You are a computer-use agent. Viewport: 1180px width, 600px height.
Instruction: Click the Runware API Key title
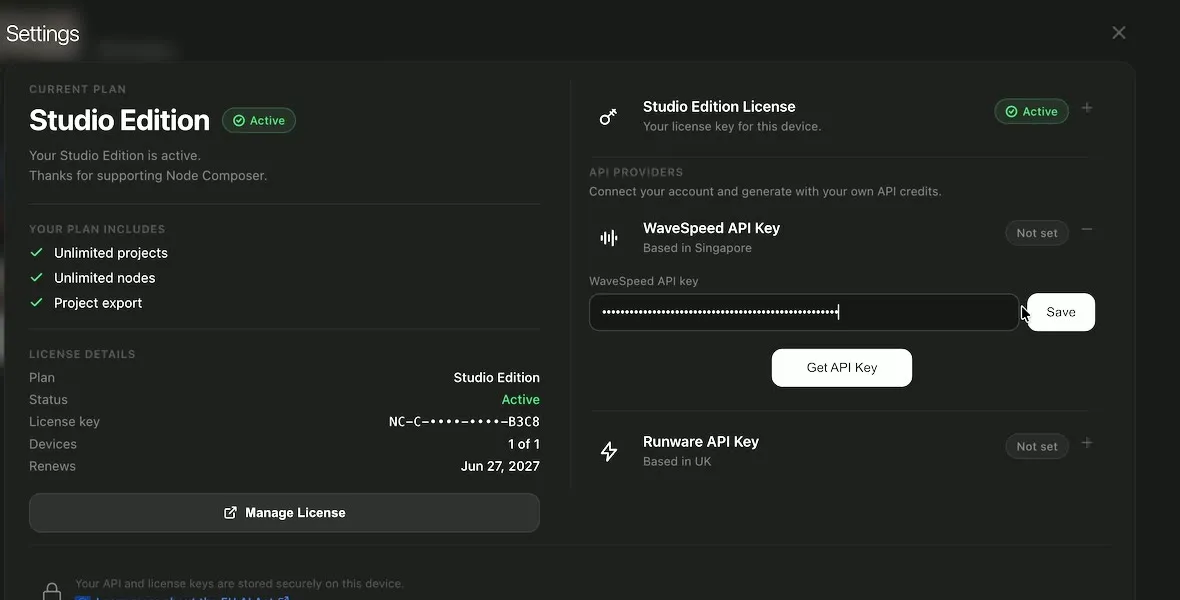click(x=701, y=442)
